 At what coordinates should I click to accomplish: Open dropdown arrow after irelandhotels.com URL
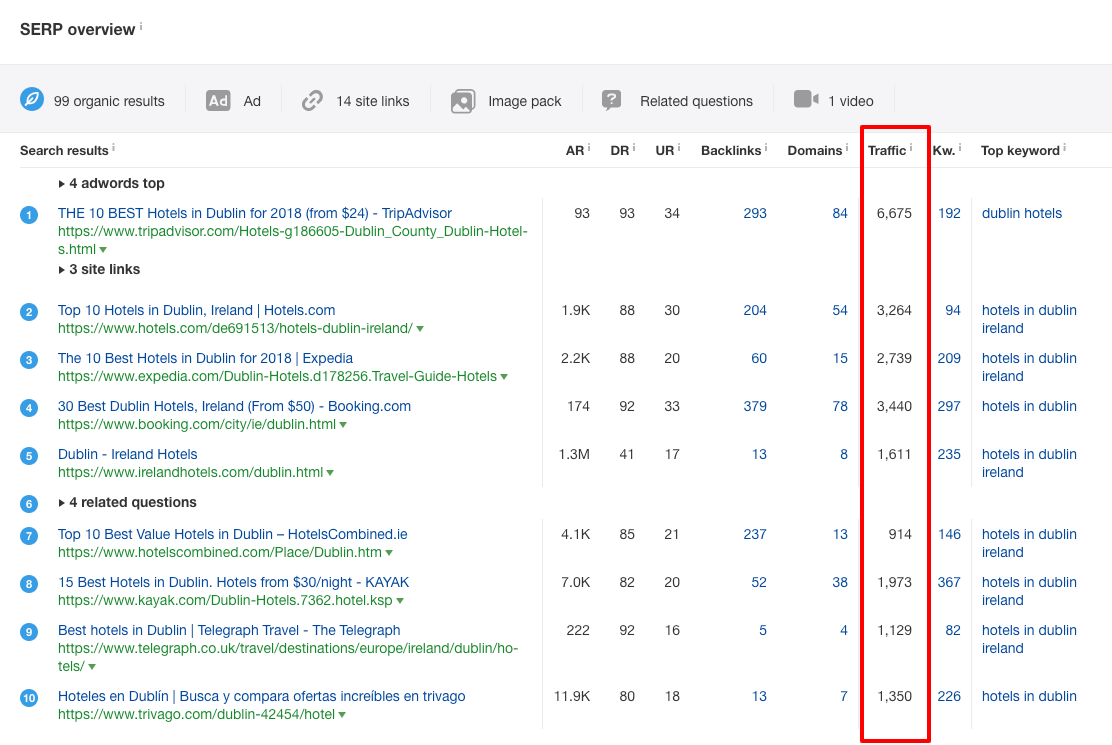[330, 473]
